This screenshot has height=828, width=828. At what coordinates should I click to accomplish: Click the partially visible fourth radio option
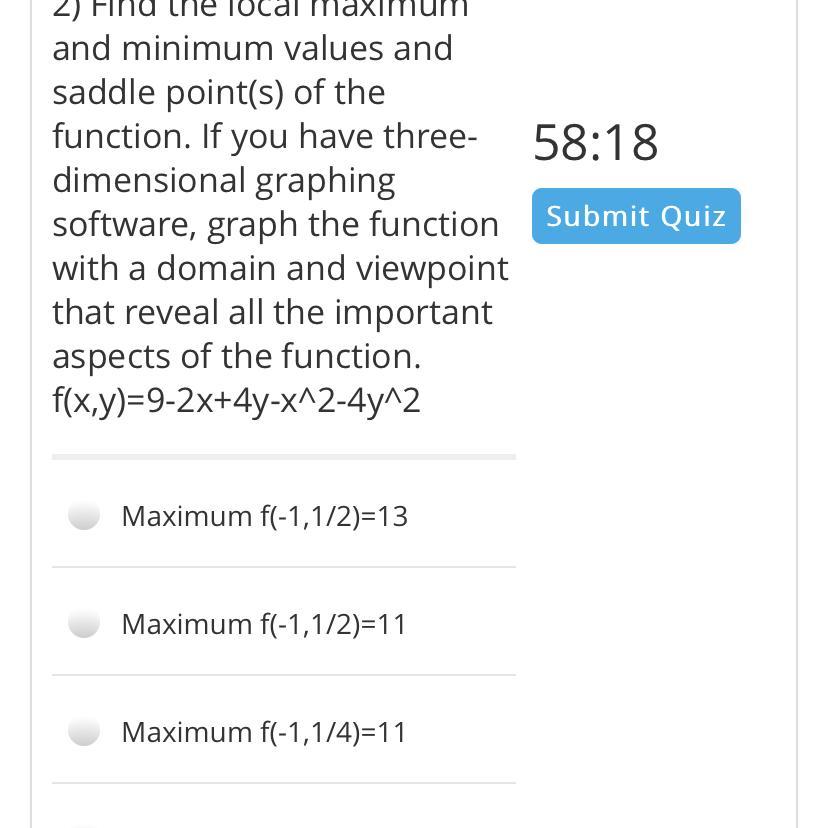click(x=84, y=825)
